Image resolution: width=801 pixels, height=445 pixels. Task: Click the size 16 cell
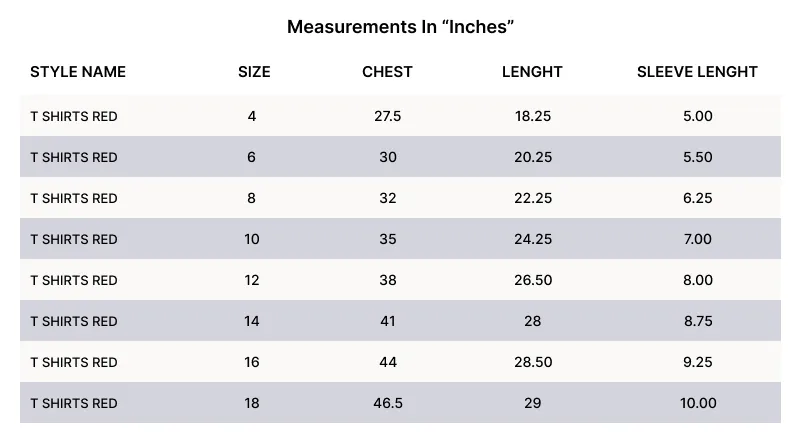[252, 362]
